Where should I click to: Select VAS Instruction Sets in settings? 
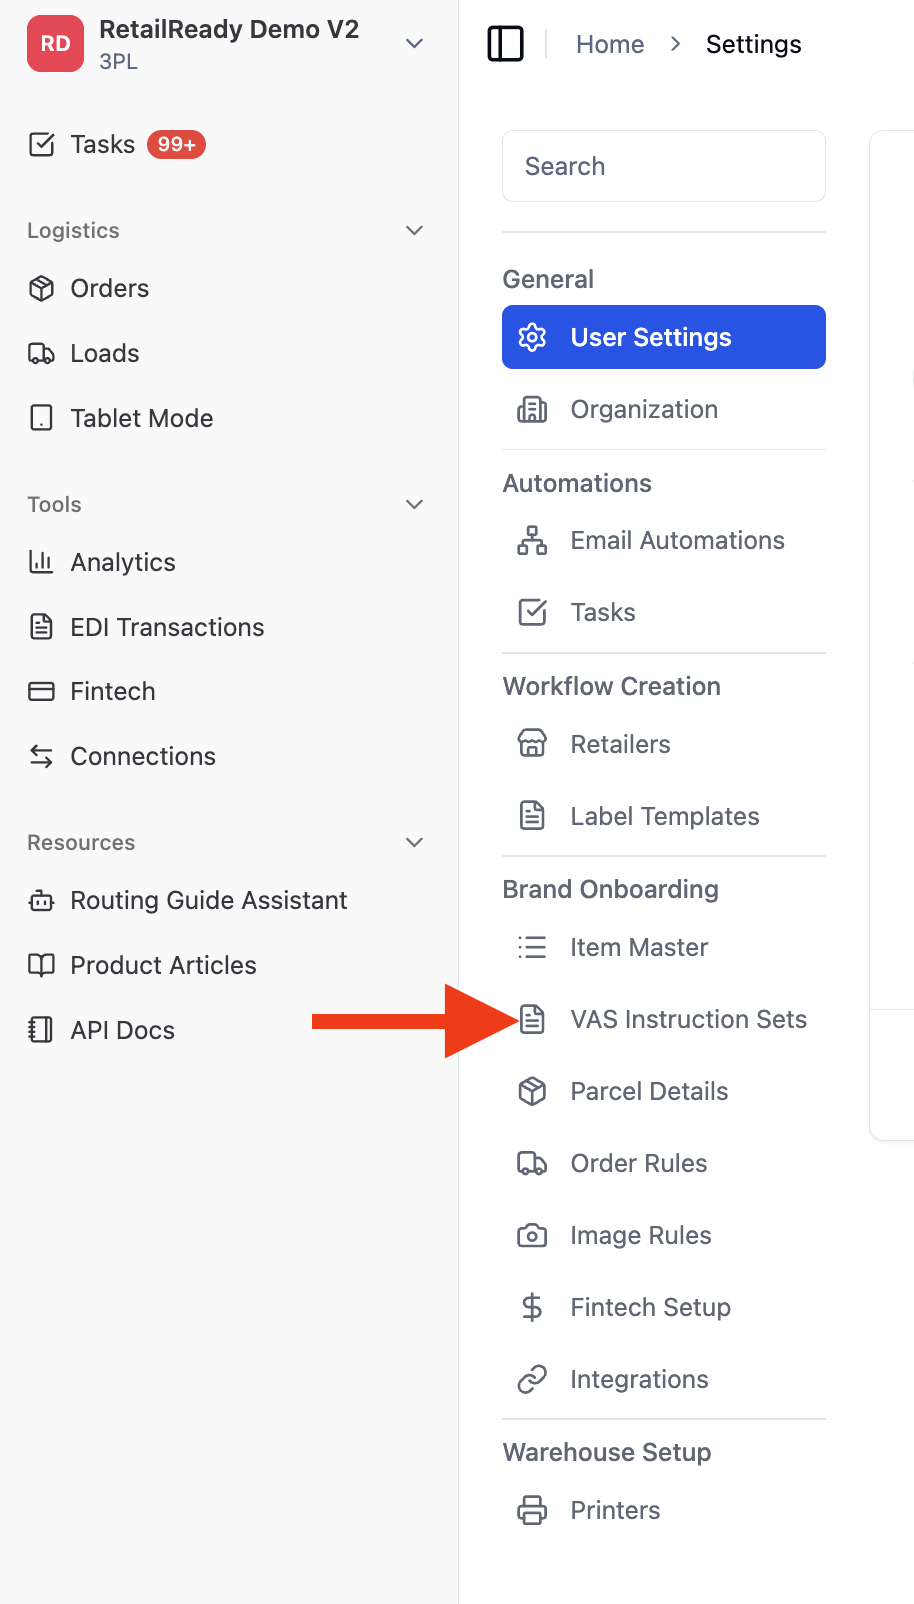(x=664, y=1019)
